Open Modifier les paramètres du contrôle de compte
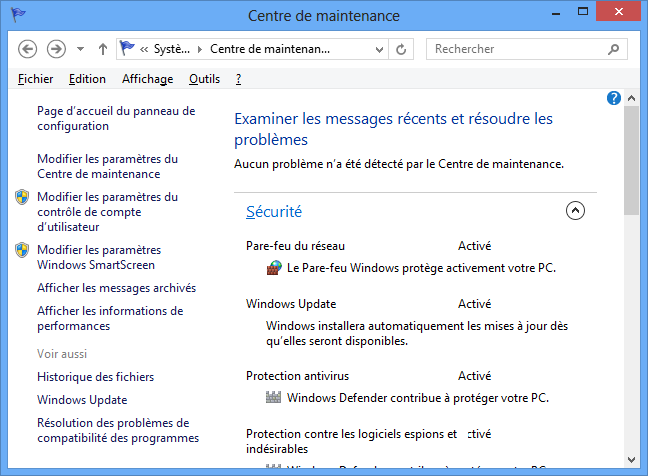The image size is (648, 476). coord(107,212)
